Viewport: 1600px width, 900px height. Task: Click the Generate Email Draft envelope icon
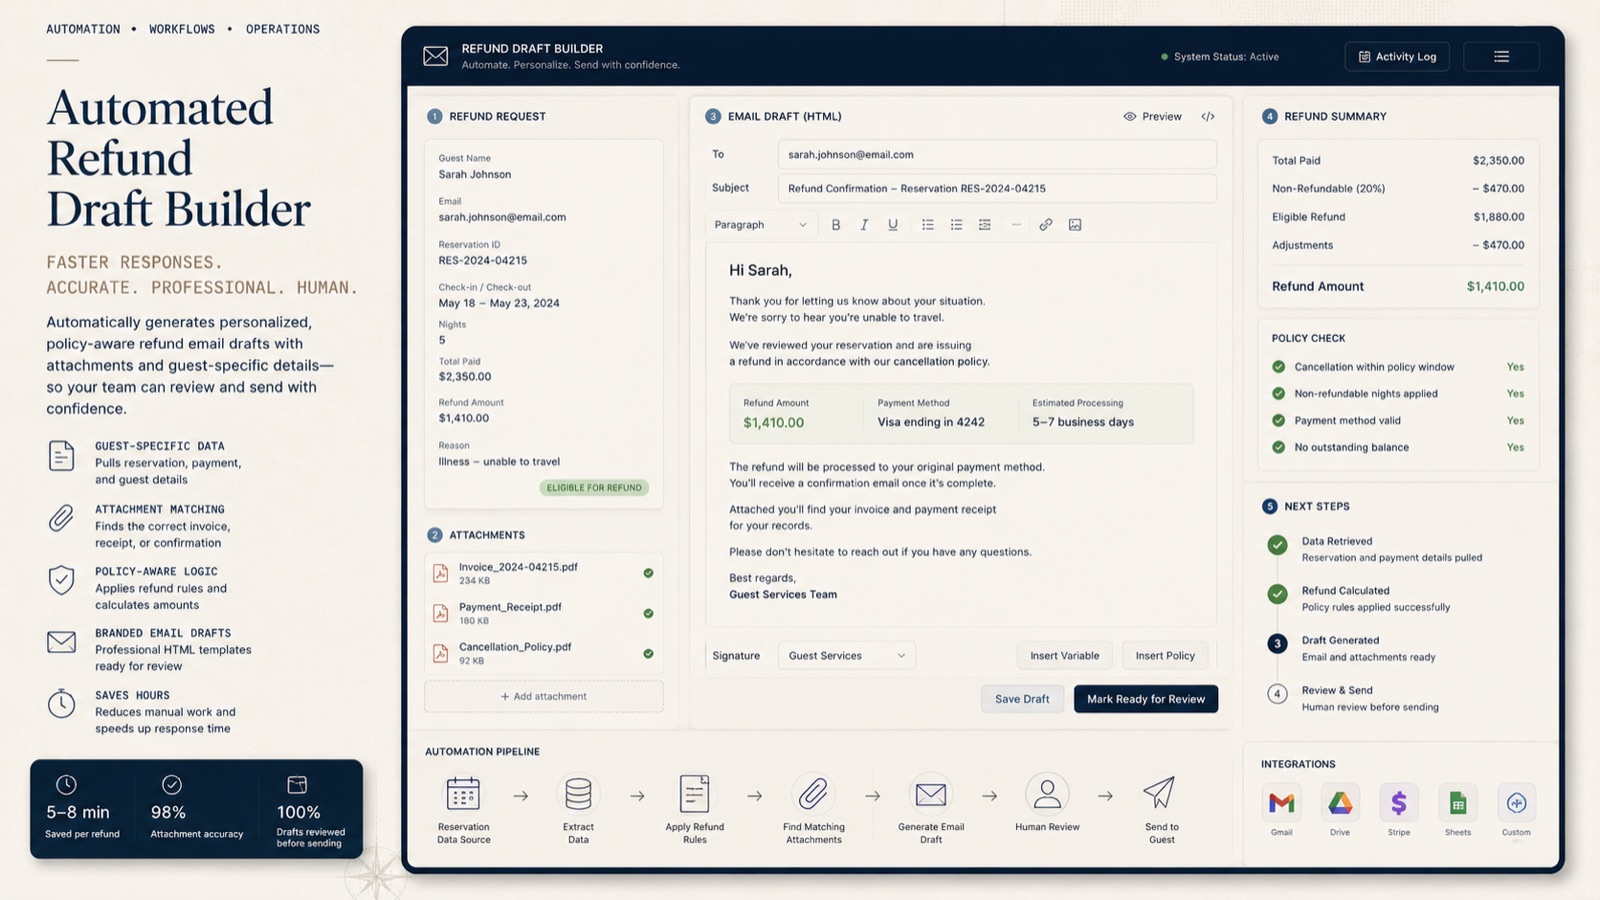tap(931, 794)
